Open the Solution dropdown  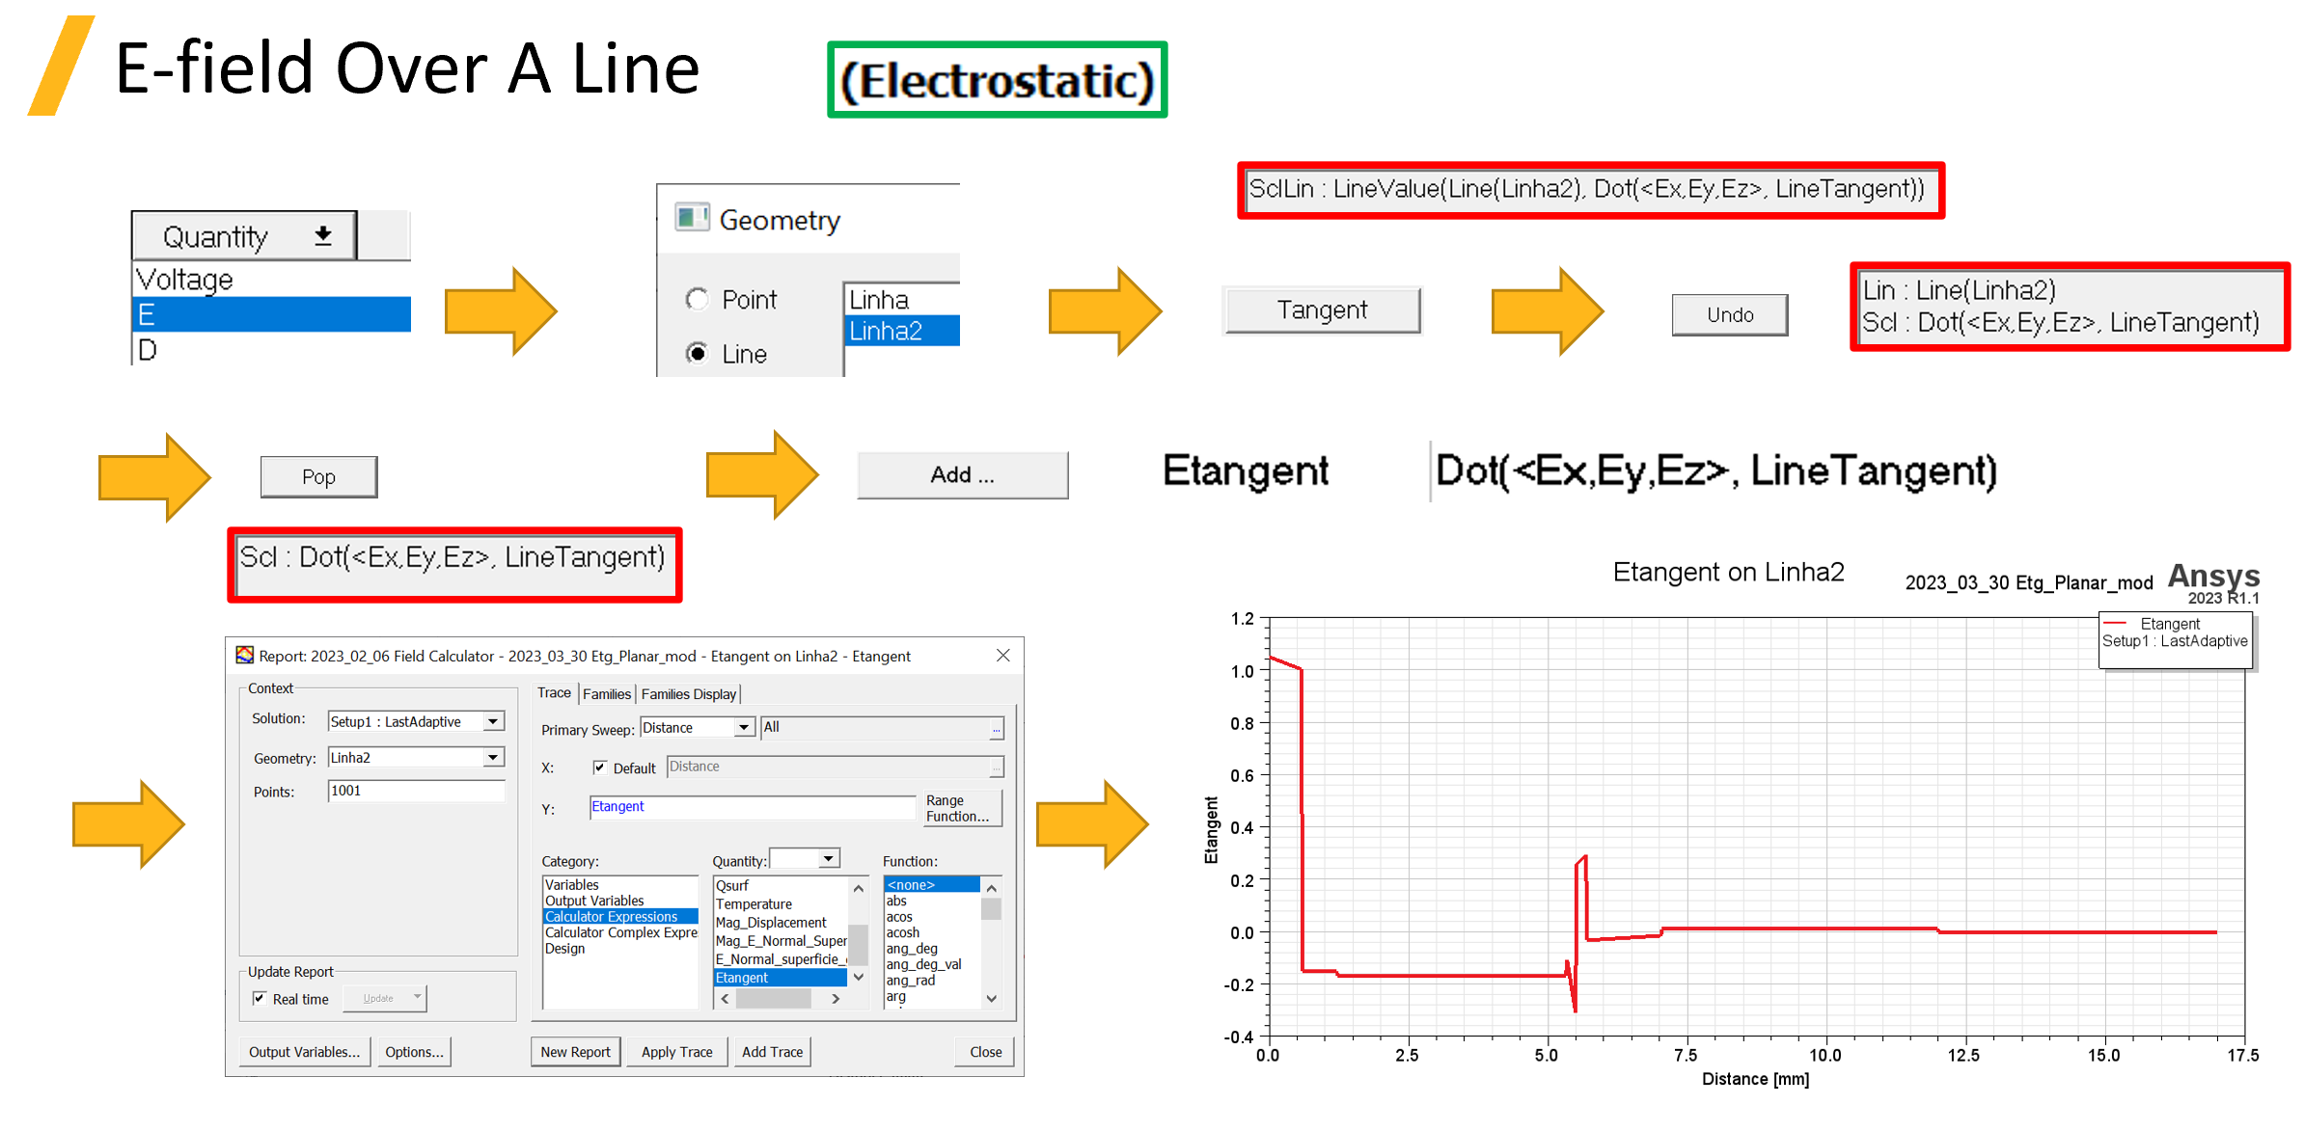click(x=493, y=721)
